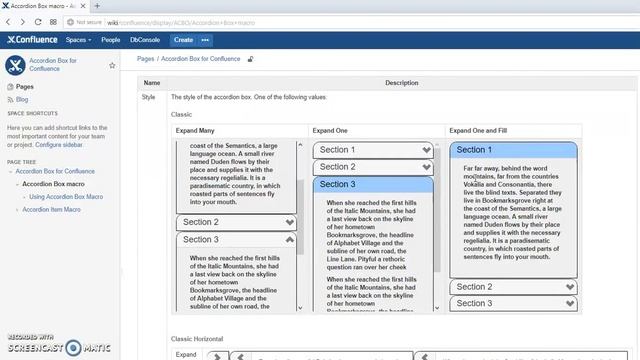The width and height of the screenshot is (640, 360).
Task: Click the space avatar logo in sidebar
Action: click(x=15, y=65)
